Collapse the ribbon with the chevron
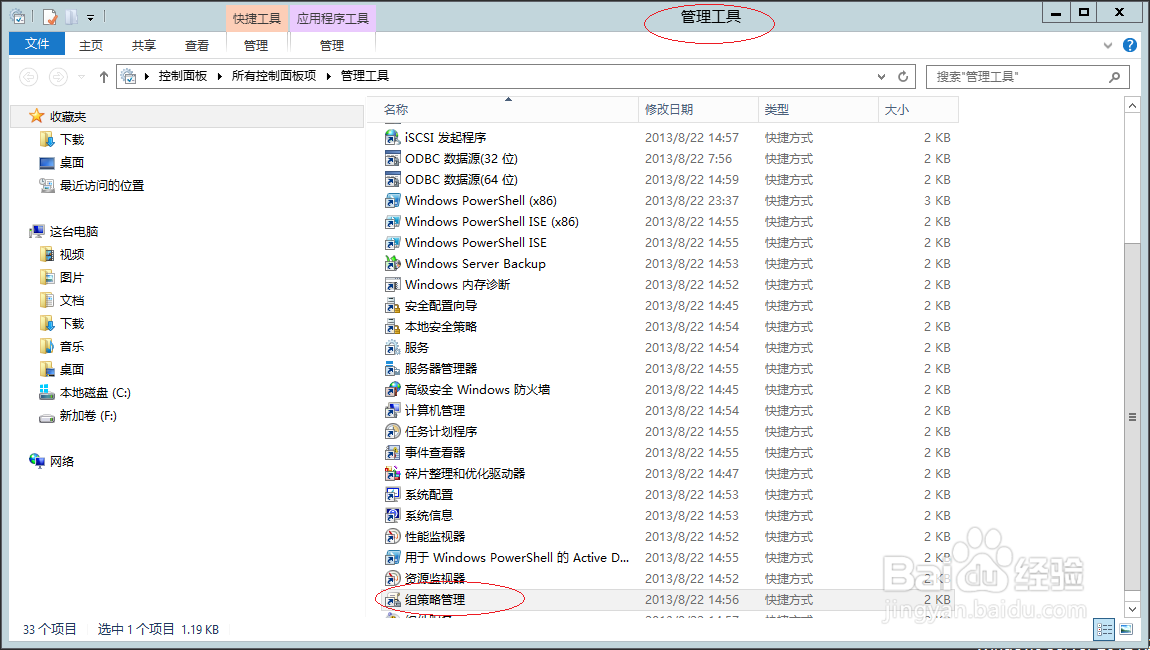 coord(1110,44)
